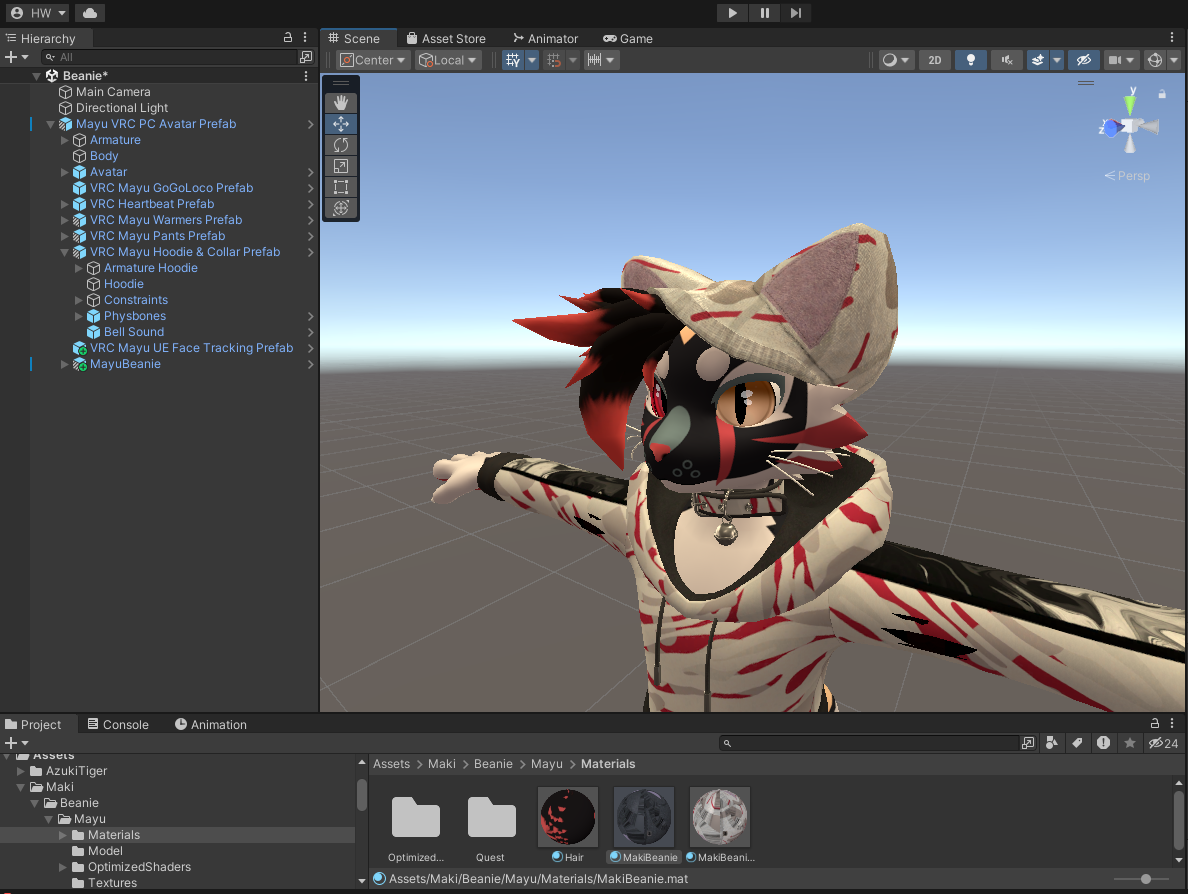The width and height of the screenshot is (1188, 894).
Task: Select the Rect transform tool
Action: [341, 187]
